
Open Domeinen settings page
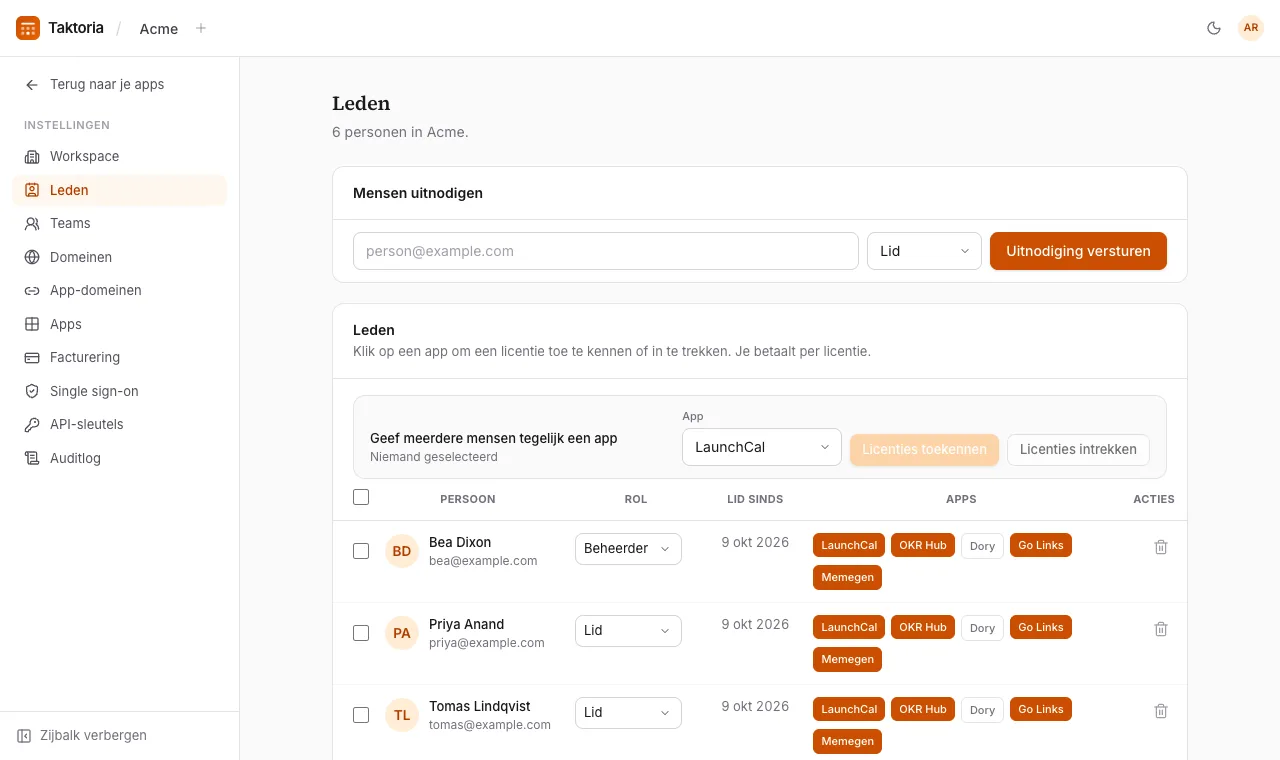click(x=119, y=257)
